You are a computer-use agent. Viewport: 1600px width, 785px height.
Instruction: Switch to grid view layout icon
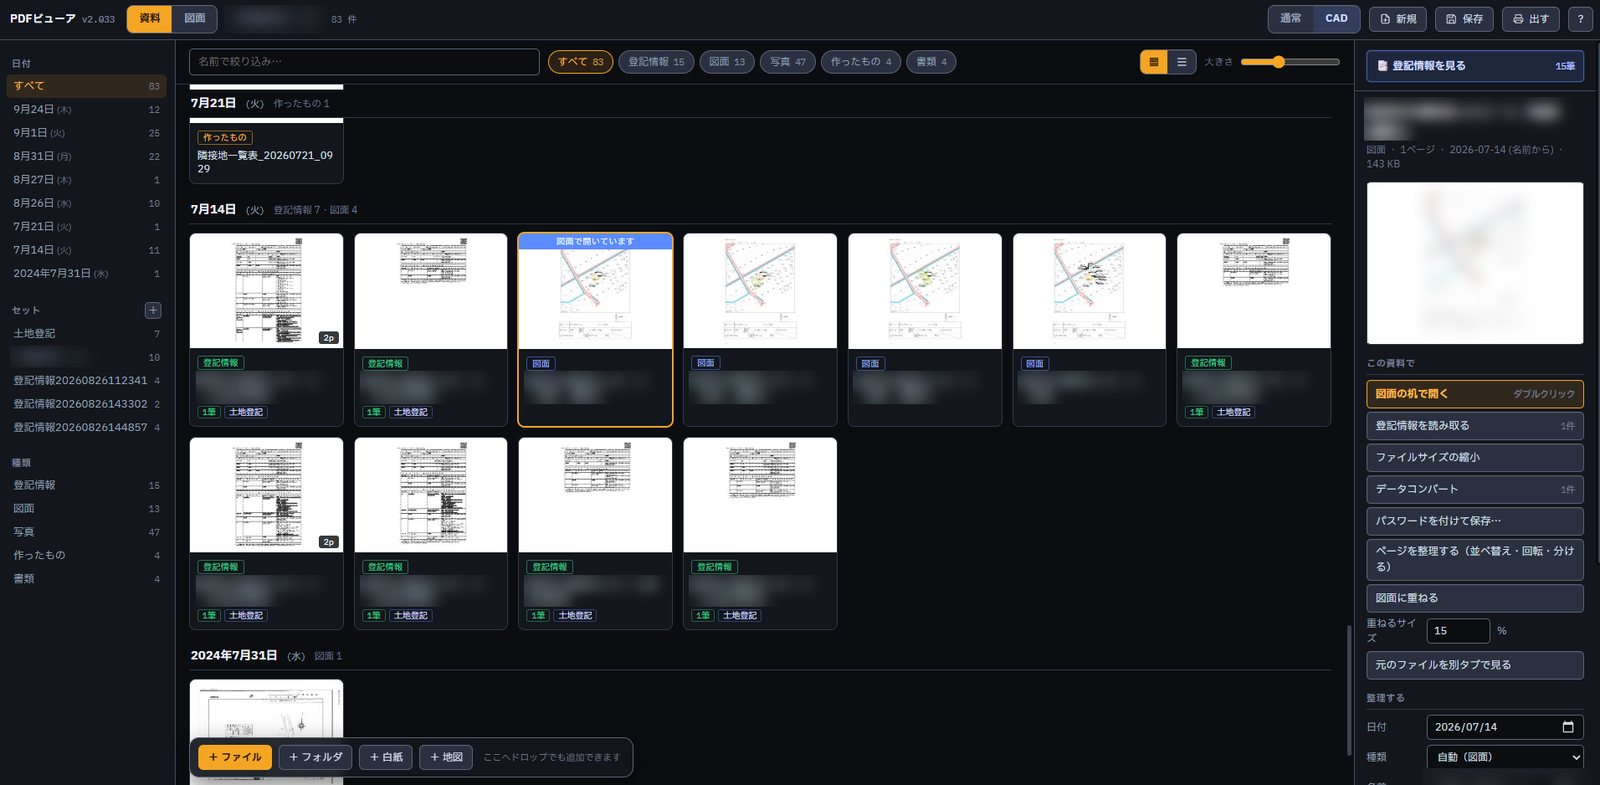[1154, 62]
